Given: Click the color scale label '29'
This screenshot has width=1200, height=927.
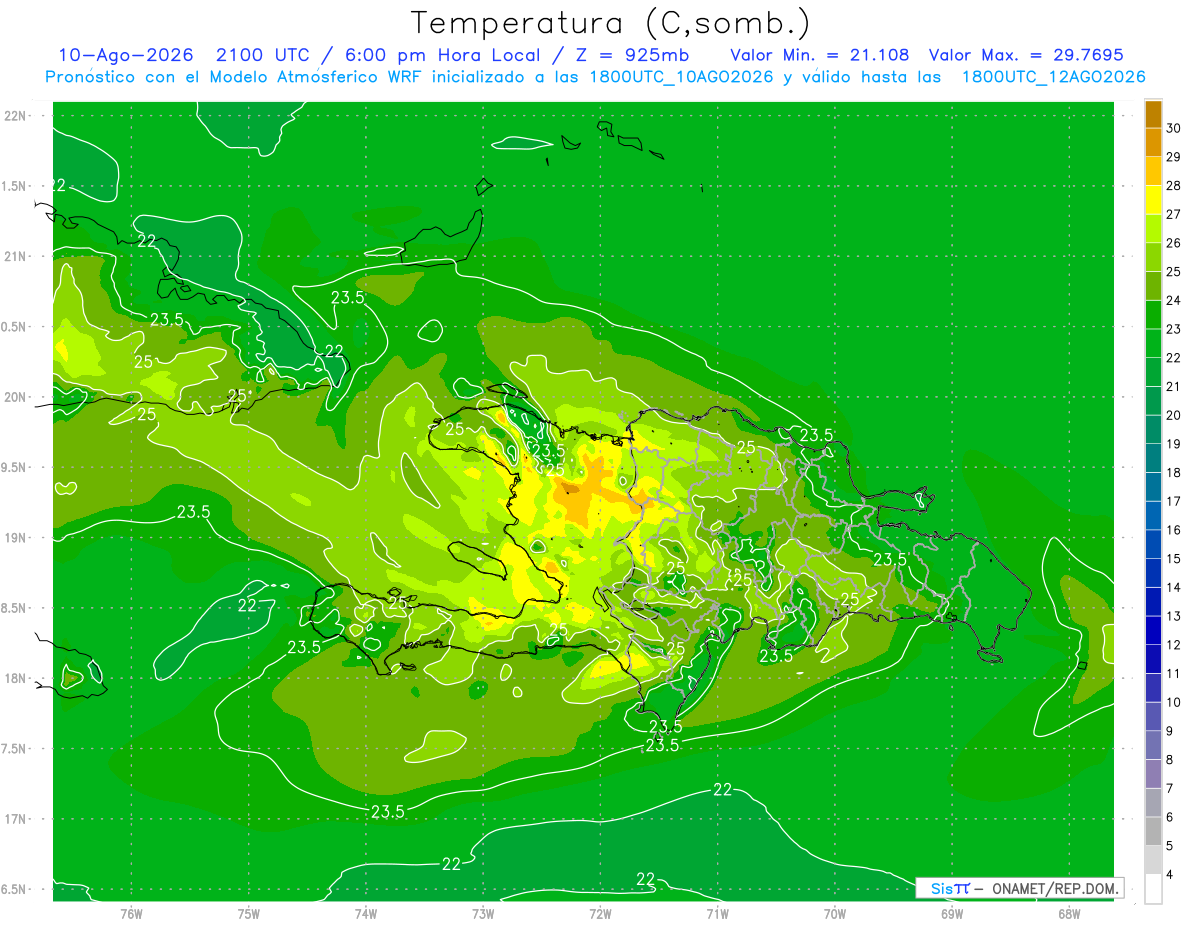Looking at the screenshot, I should 1174,157.
